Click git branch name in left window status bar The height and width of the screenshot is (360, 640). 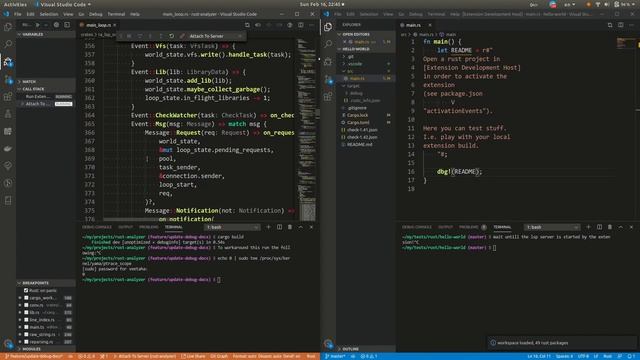[x=34, y=356]
